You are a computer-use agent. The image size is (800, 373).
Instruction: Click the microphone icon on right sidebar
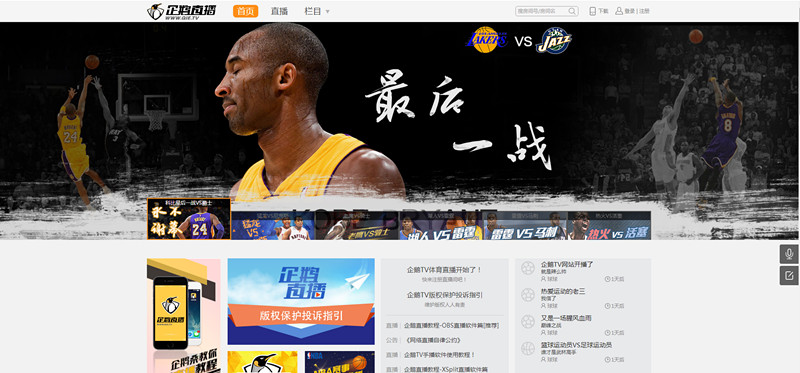789,254
